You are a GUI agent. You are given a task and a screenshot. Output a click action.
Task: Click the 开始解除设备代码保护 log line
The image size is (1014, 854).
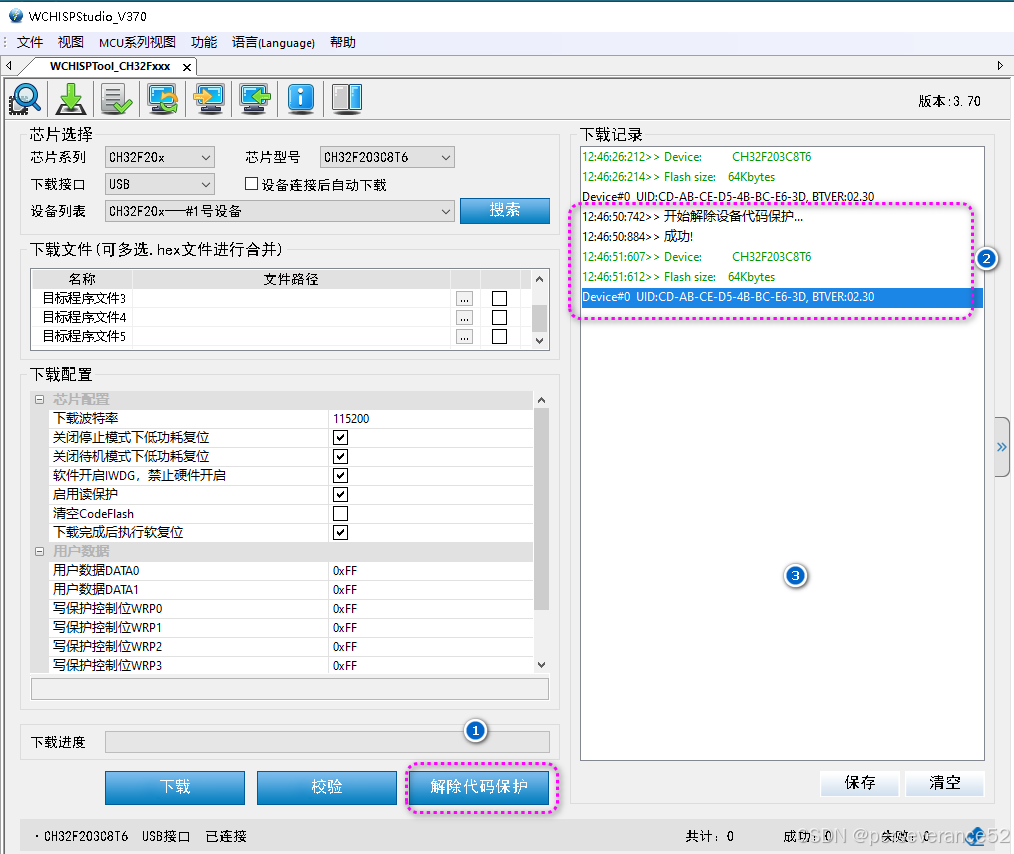(x=693, y=217)
